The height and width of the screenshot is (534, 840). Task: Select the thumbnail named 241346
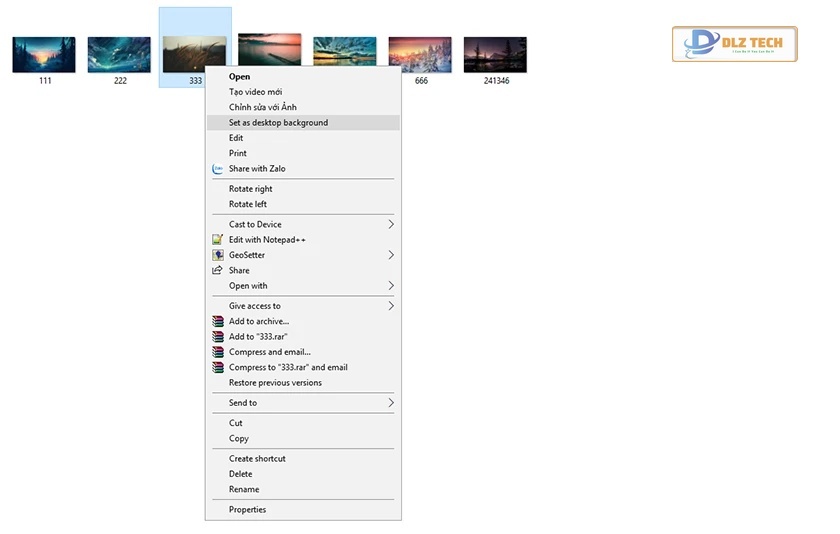(495, 55)
